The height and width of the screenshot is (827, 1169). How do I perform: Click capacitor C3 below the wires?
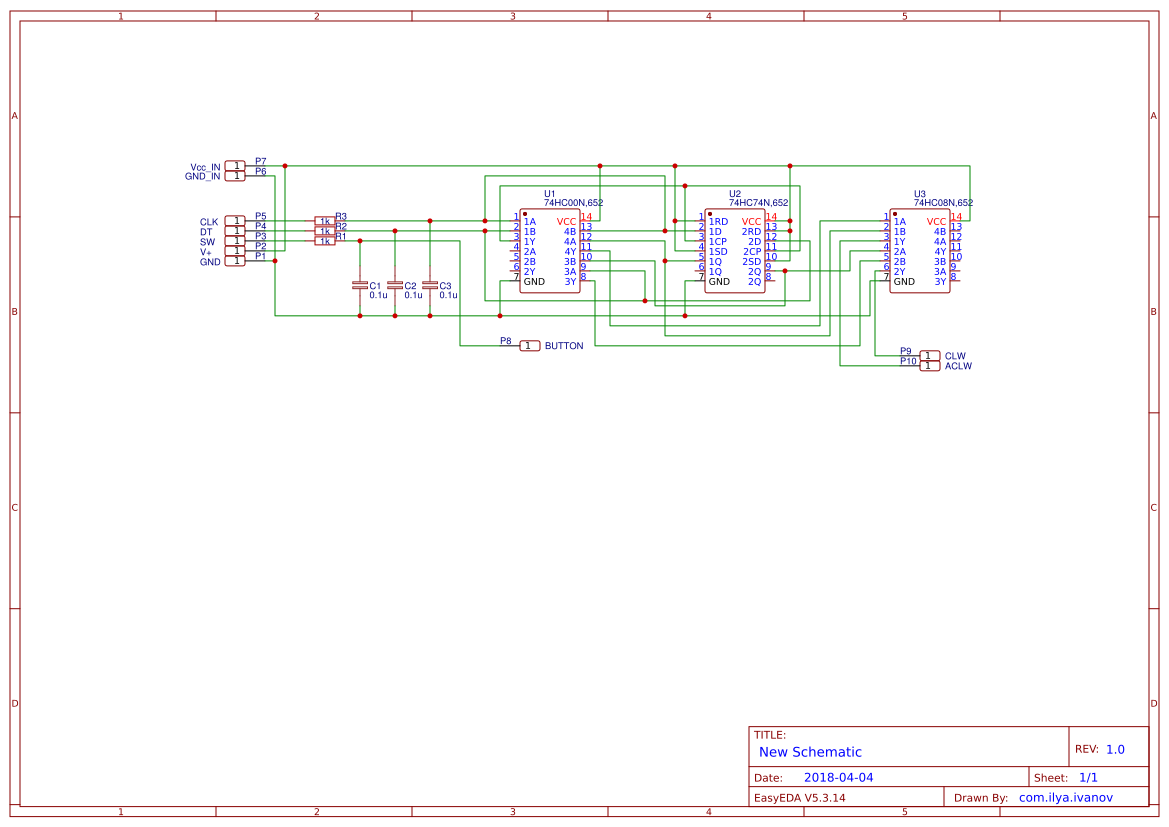[430, 285]
